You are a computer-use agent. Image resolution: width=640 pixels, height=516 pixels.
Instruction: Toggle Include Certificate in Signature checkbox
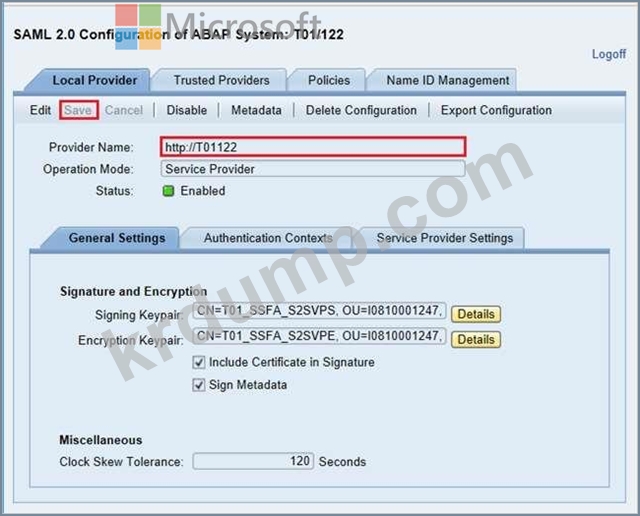[x=199, y=362]
